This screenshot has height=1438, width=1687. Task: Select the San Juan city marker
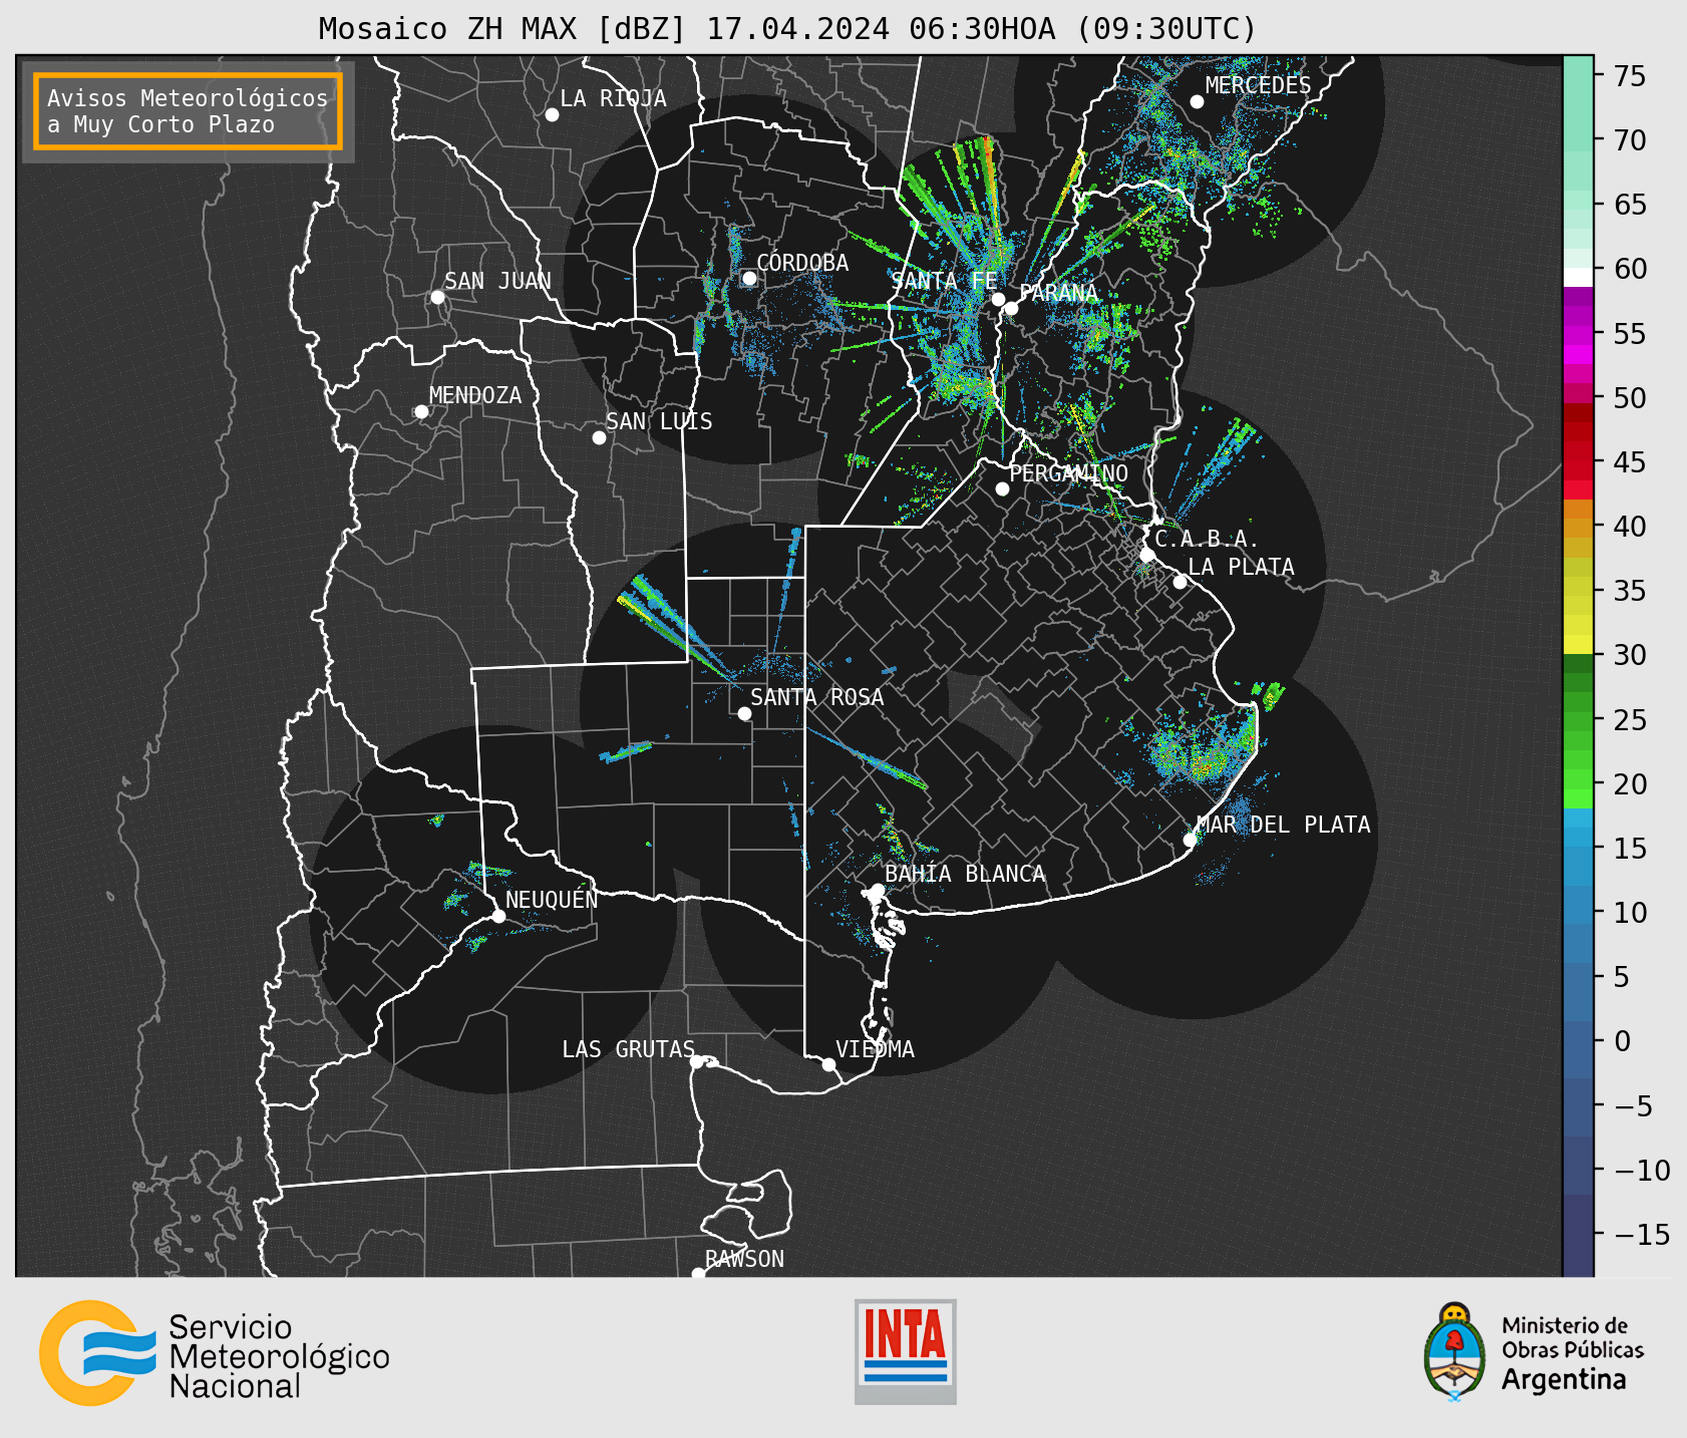(437, 297)
